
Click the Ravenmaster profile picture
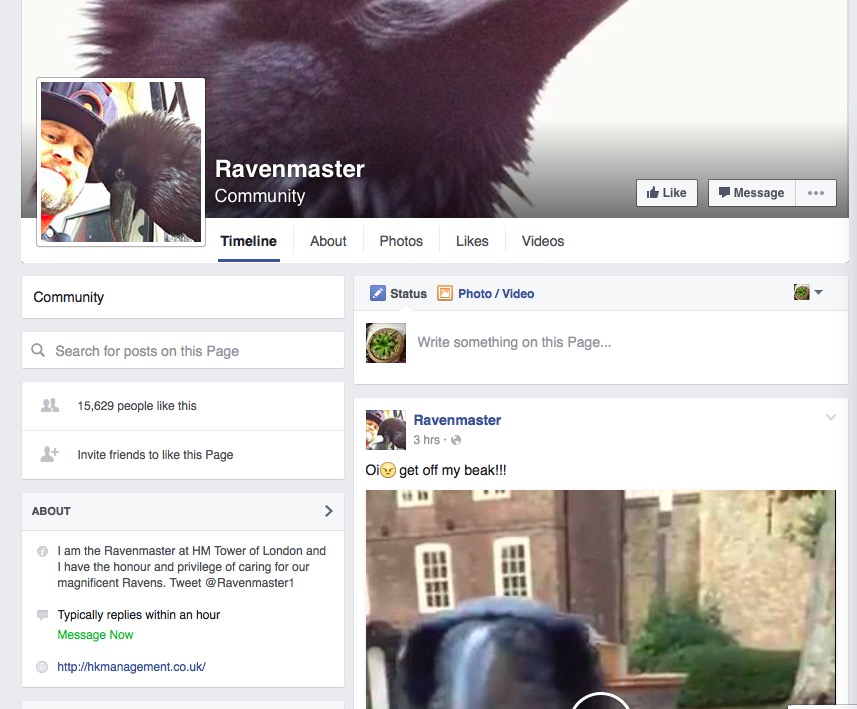pyautogui.click(x=121, y=162)
